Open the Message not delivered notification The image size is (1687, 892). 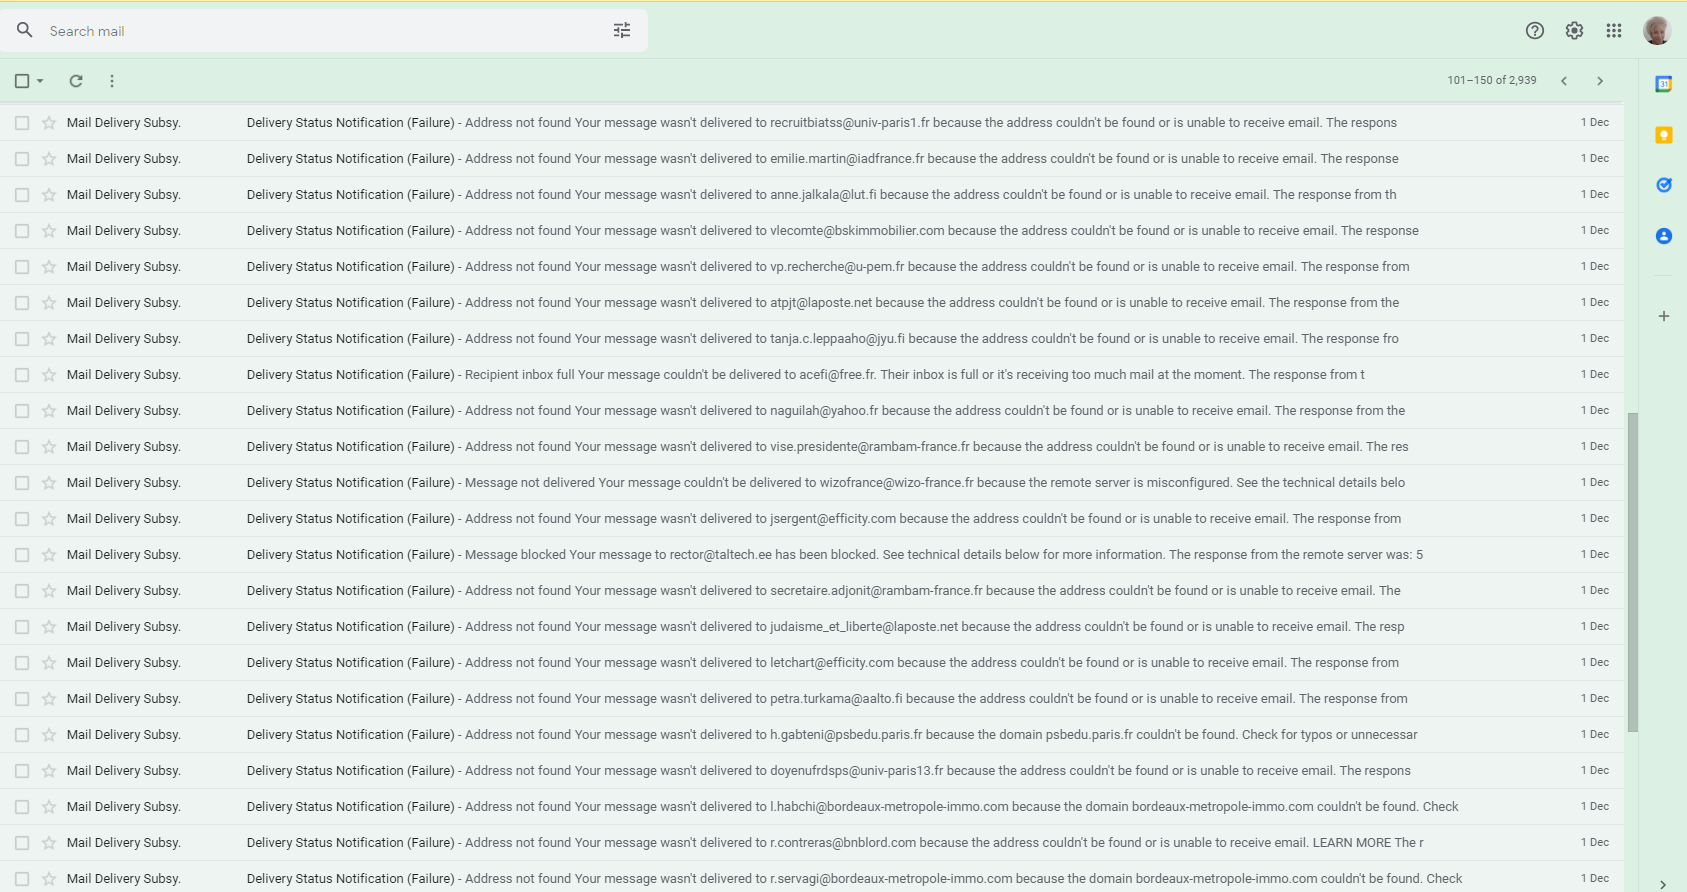pyautogui.click(x=812, y=483)
